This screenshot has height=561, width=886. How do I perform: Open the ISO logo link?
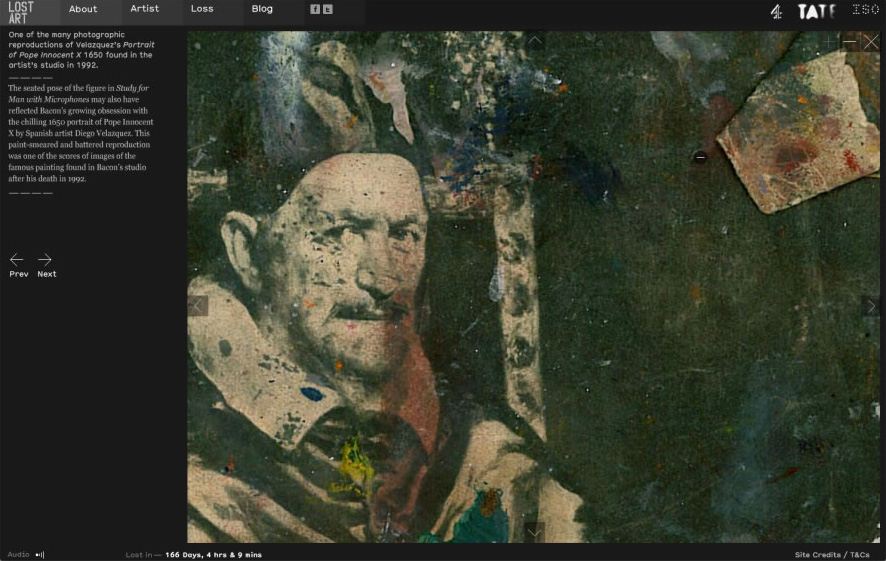(865, 9)
